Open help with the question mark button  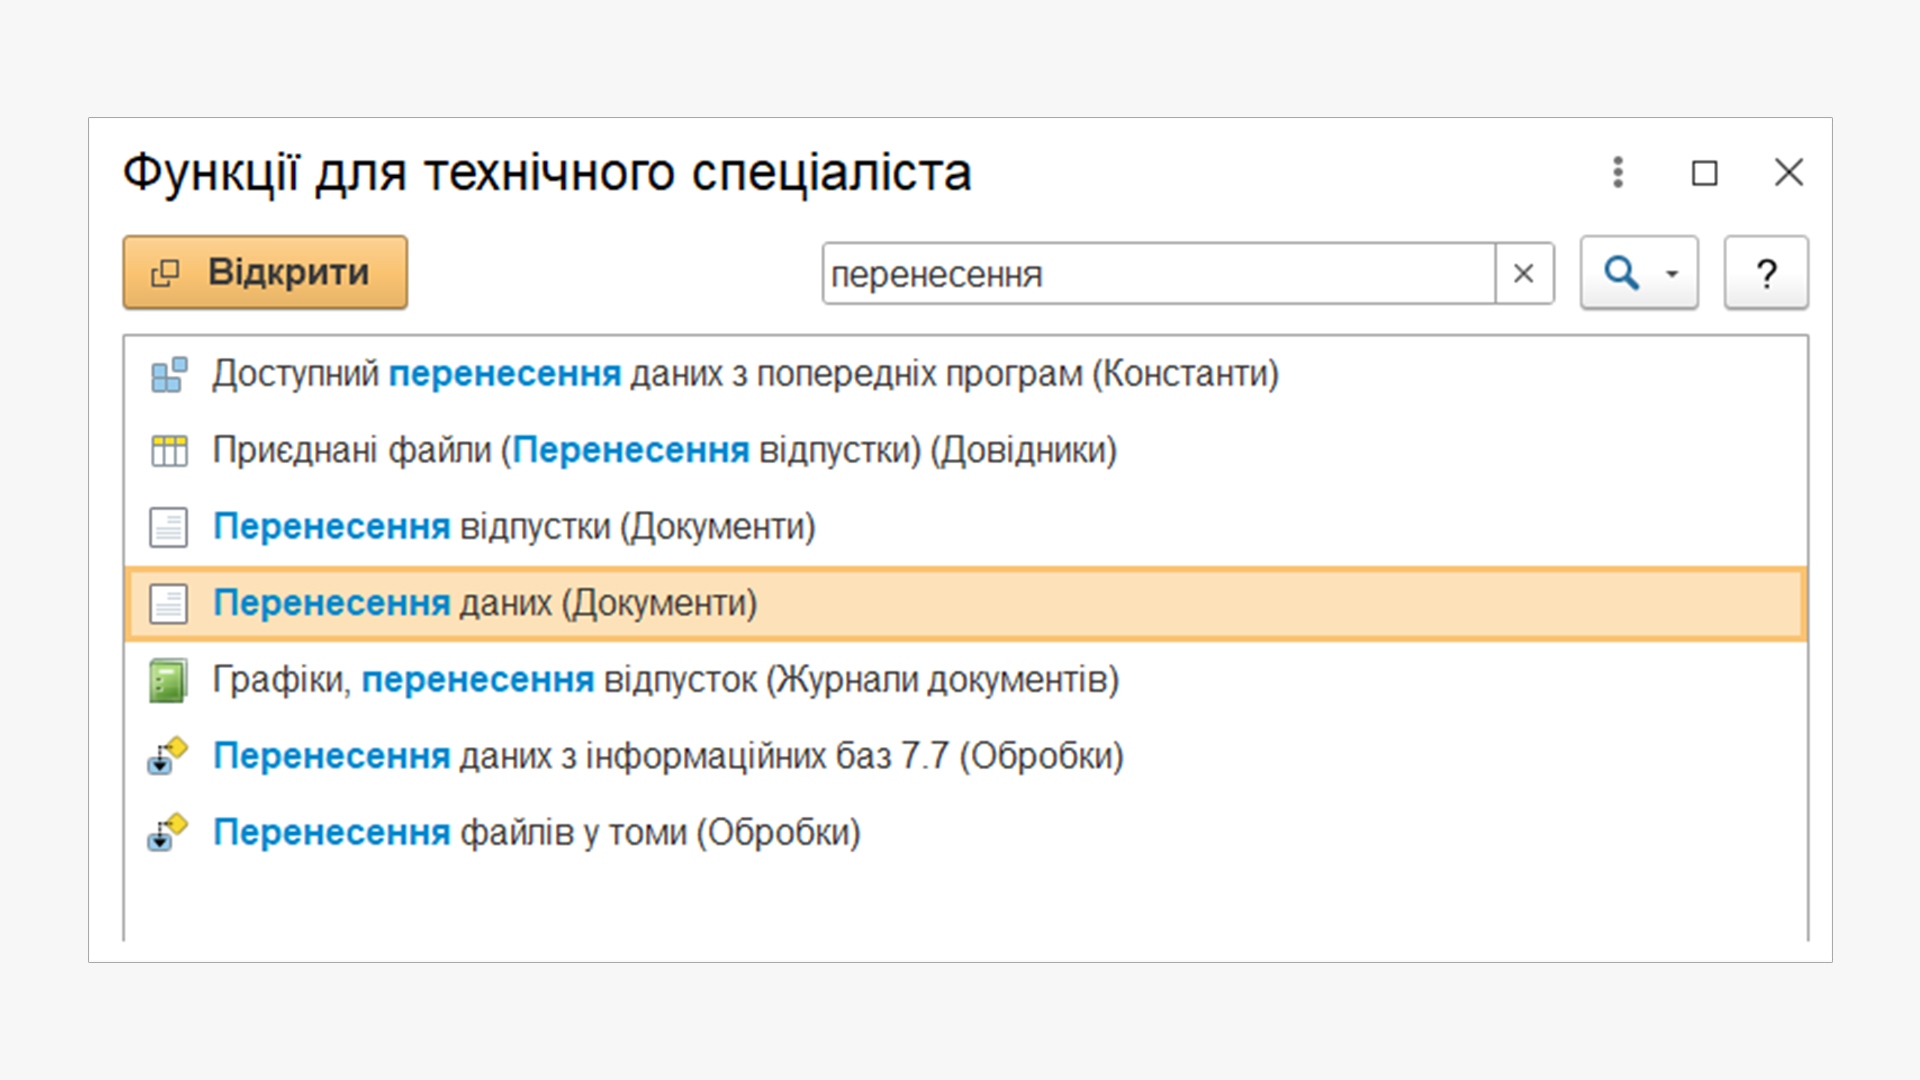click(x=1766, y=273)
